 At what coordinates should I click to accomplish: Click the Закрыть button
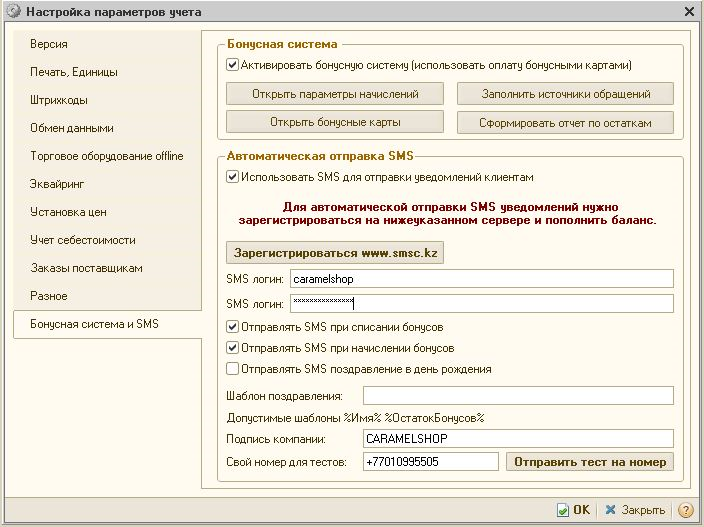(x=635, y=510)
